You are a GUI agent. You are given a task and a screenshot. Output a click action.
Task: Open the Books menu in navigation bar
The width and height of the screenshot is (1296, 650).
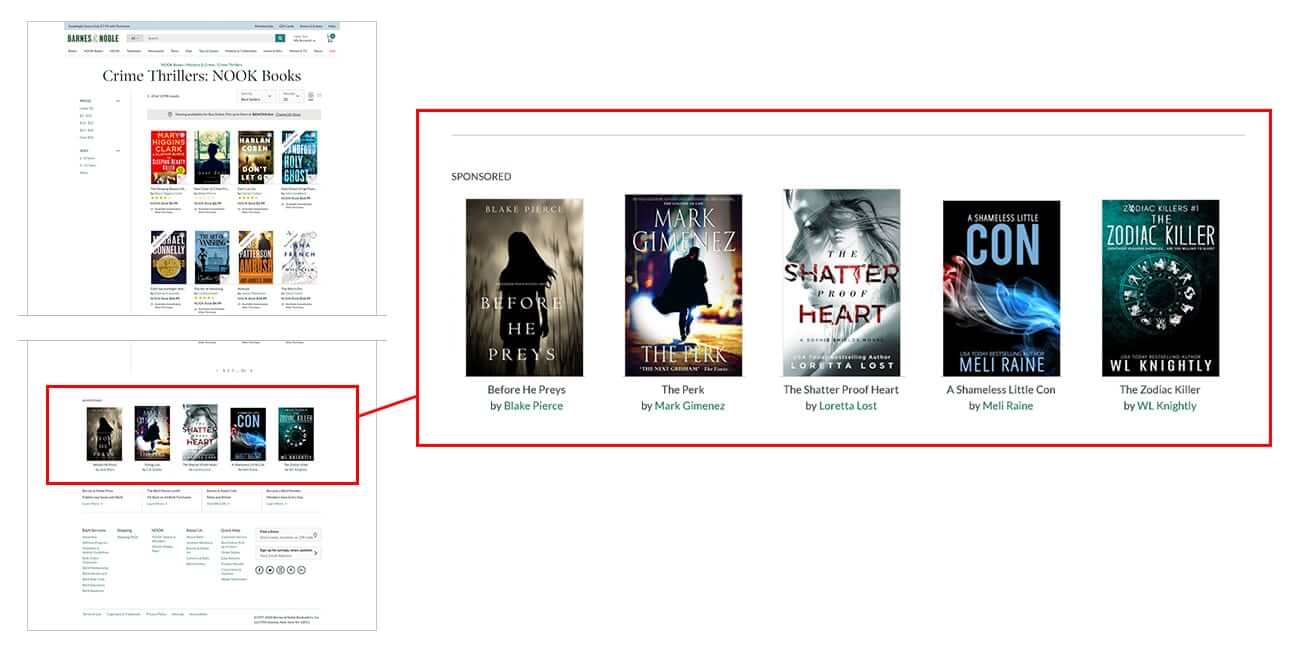72,50
